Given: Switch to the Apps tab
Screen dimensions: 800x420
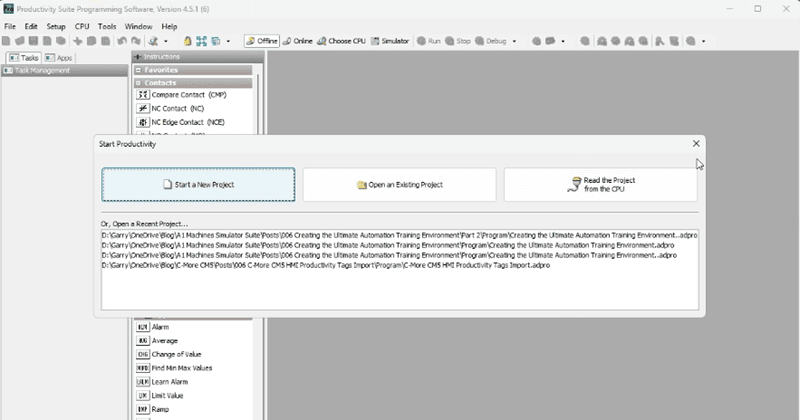Looking at the screenshot, I should pos(57,58).
